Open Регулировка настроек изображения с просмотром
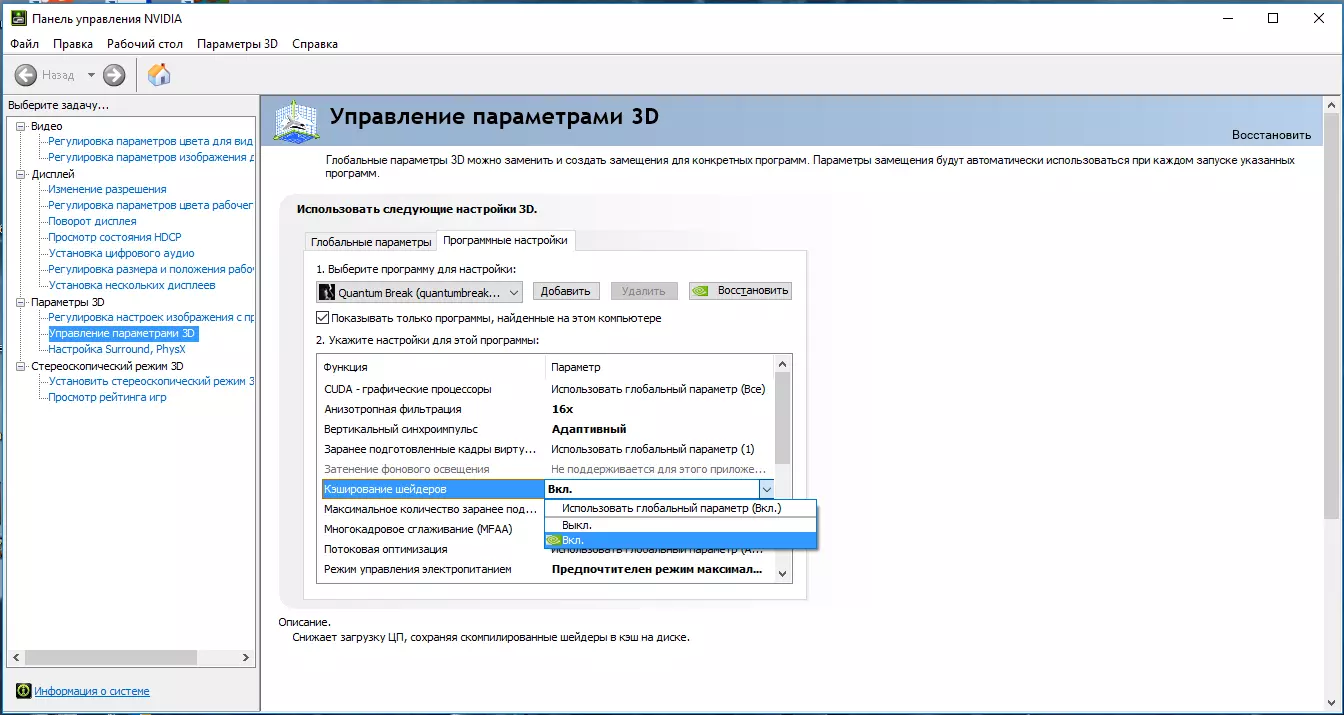The image size is (1344, 715). [x=151, y=317]
